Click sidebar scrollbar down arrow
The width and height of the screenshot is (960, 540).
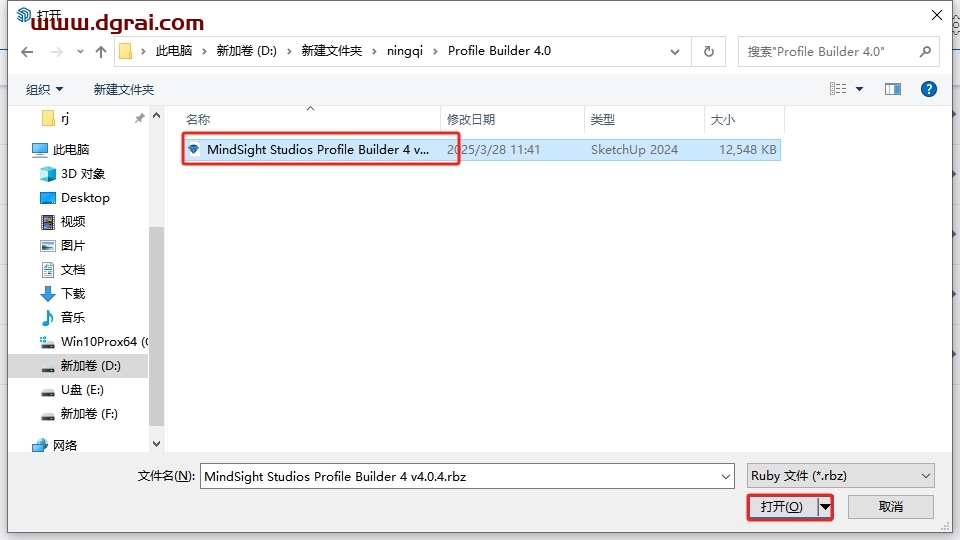click(x=156, y=444)
